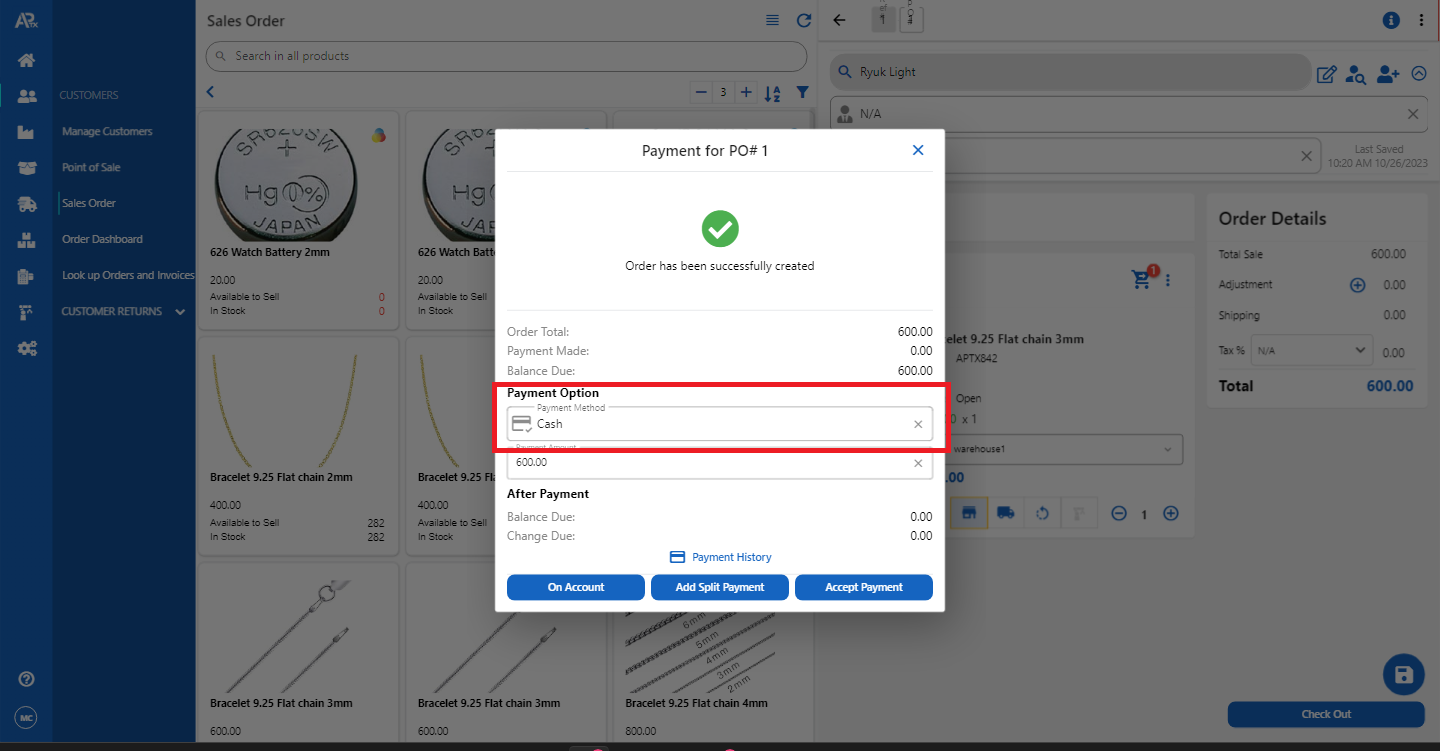Open the Payment Method dropdown showing Cash

pyautogui.click(x=720, y=424)
